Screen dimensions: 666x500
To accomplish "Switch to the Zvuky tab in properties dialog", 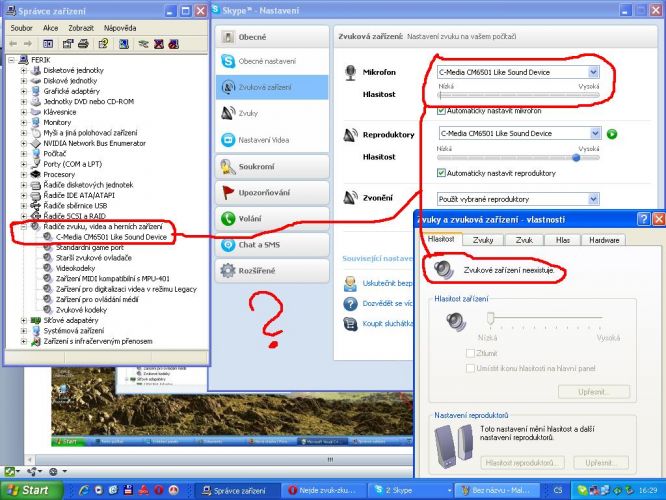I will pyautogui.click(x=483, y=240).
